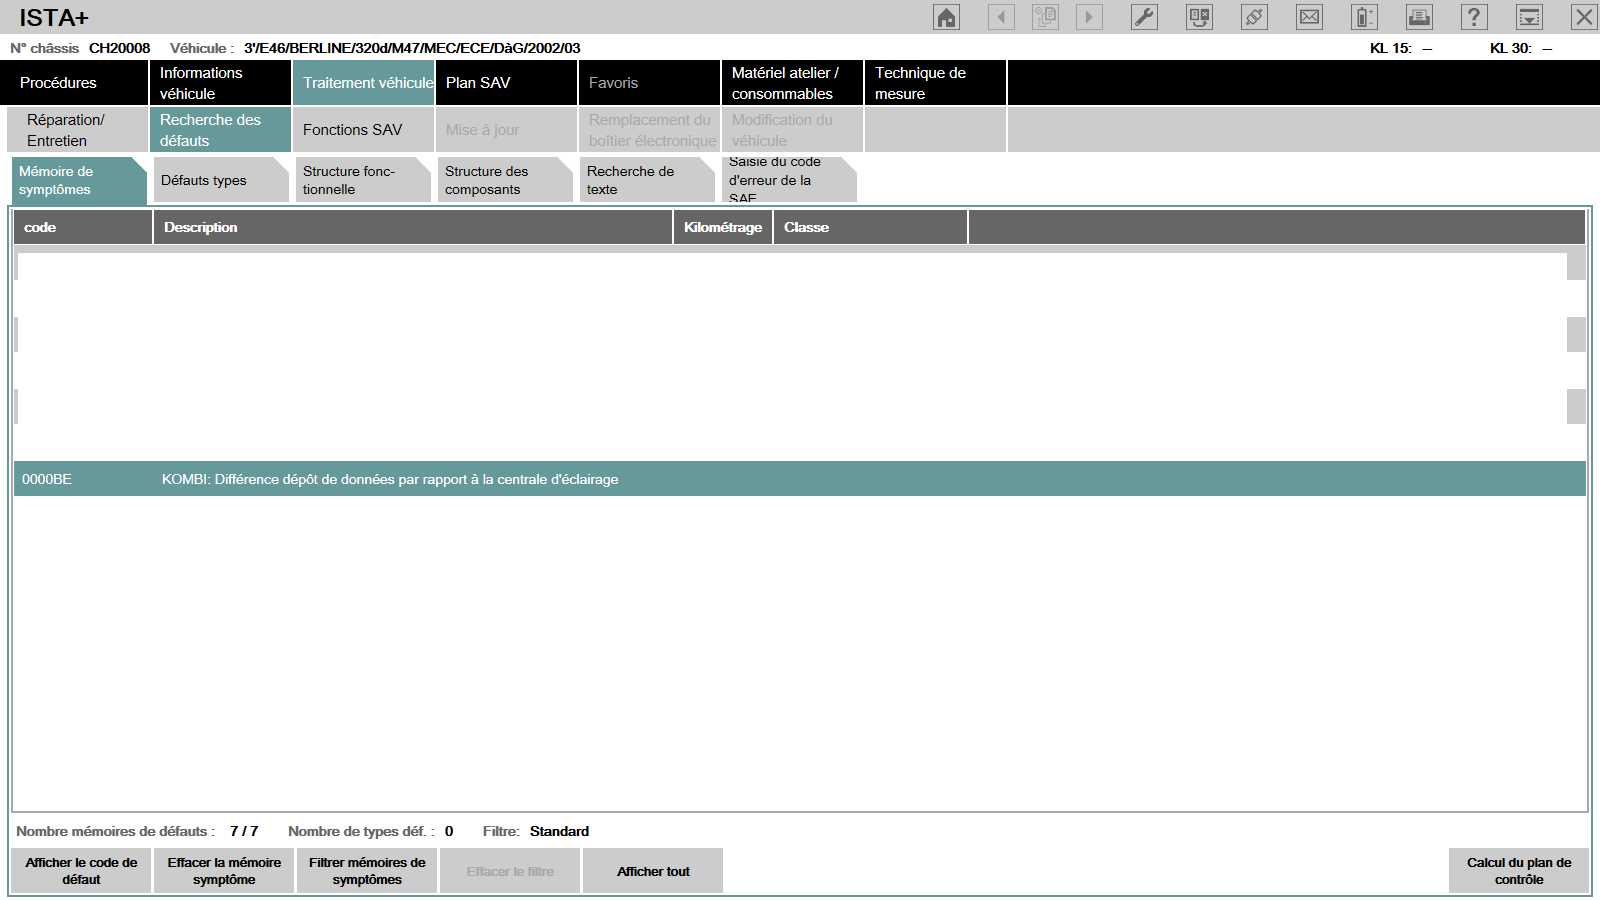Minimize ISTA with the collapse-window icon
The image size is (1600, 900).
(1529, 17)
